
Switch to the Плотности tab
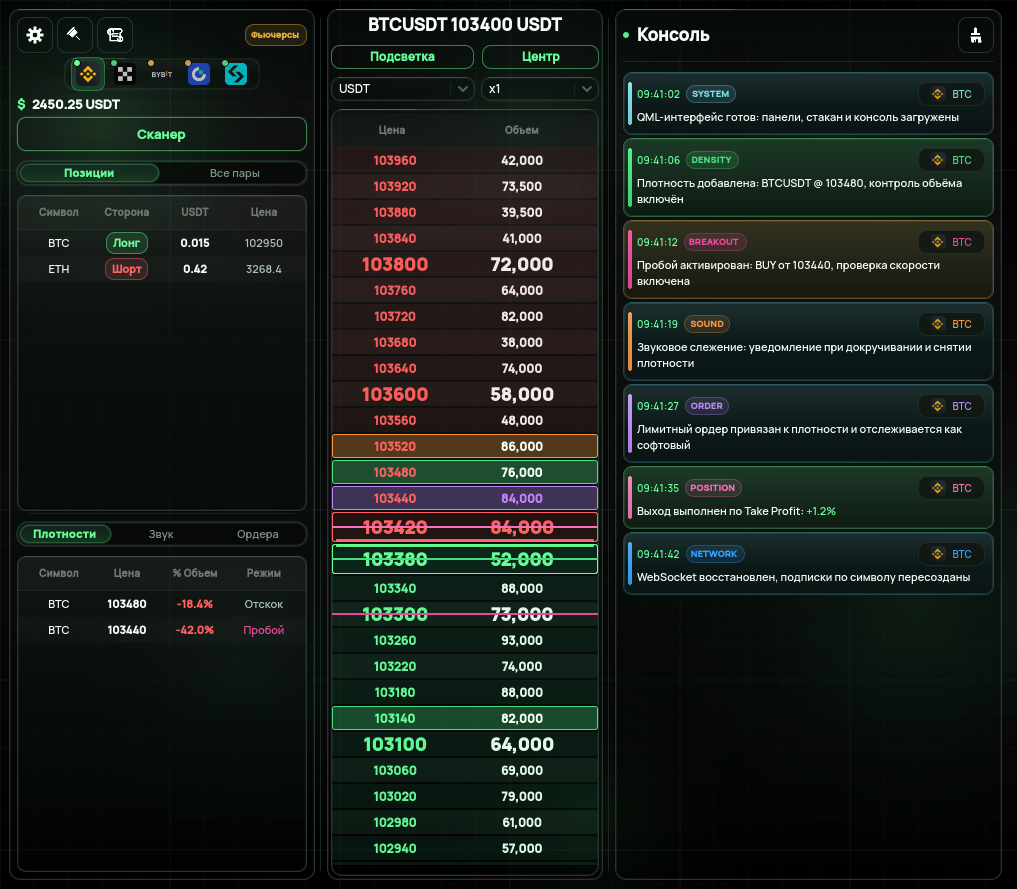[65, 534]
